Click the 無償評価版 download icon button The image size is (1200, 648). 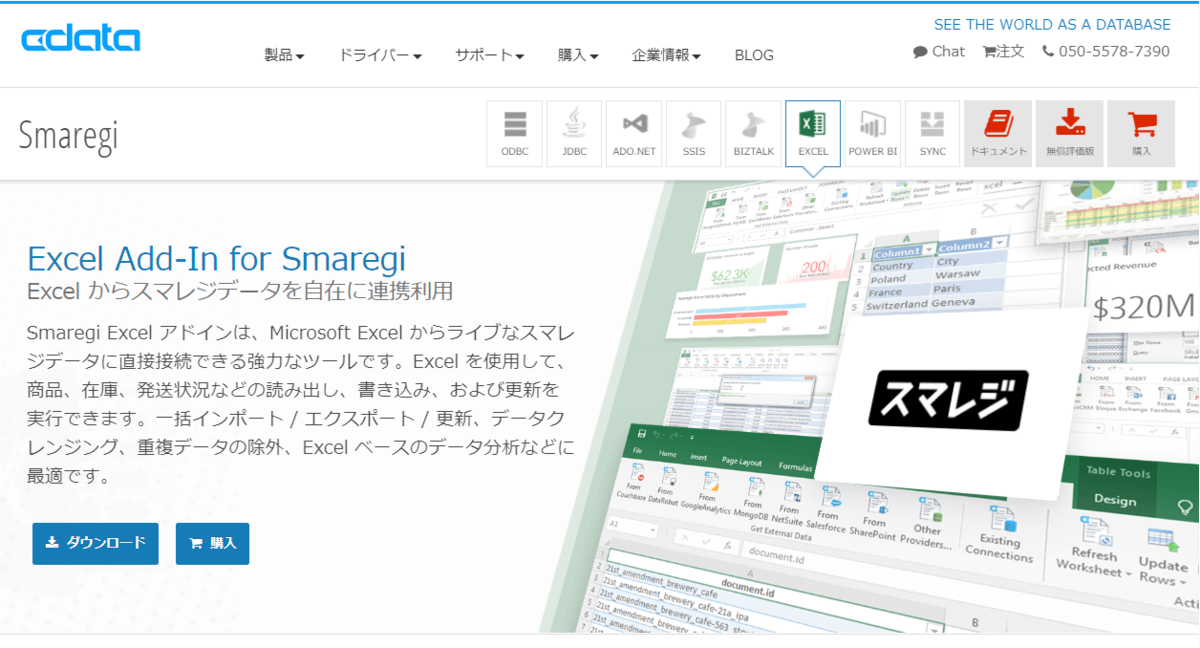pos(1070,134)
